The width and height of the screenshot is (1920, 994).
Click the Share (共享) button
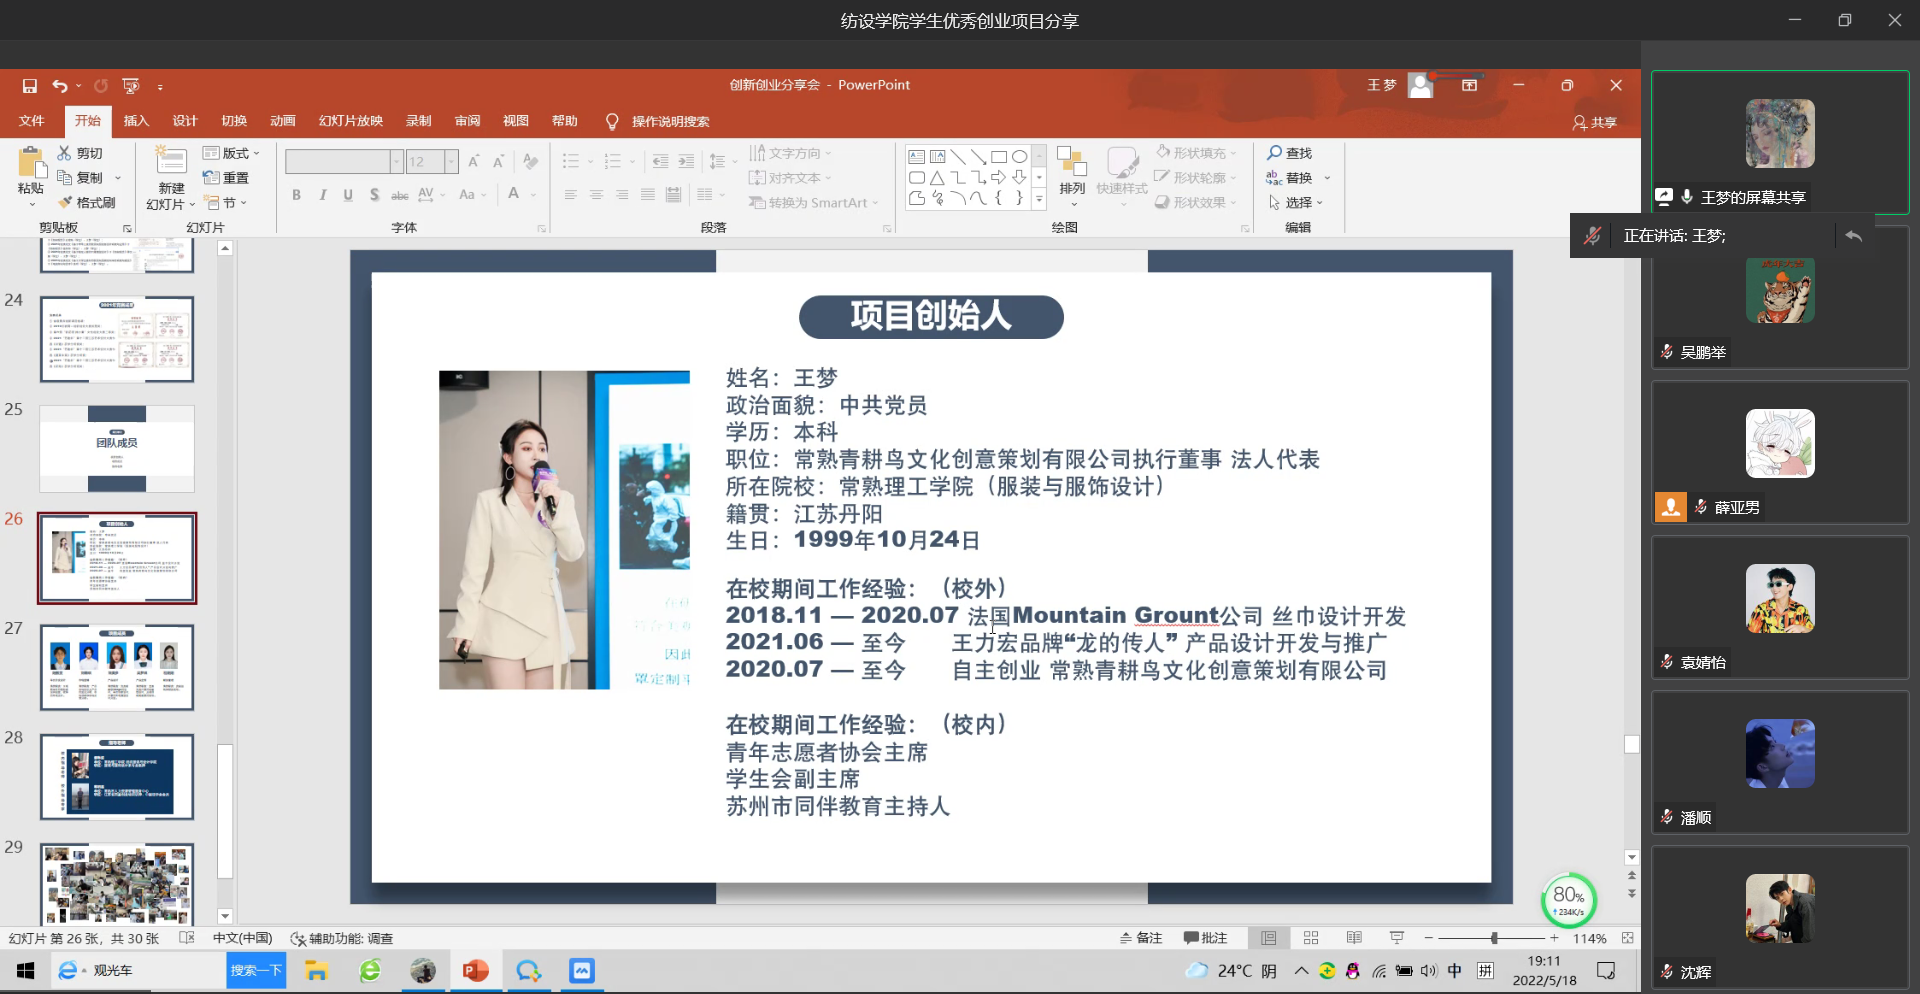pos(1595,122)
